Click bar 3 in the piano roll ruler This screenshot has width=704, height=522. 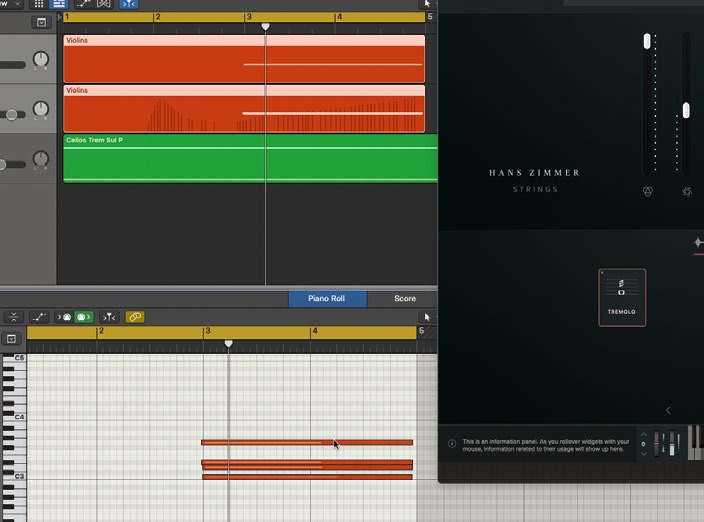pyautogui.click(x=207, y=331)
